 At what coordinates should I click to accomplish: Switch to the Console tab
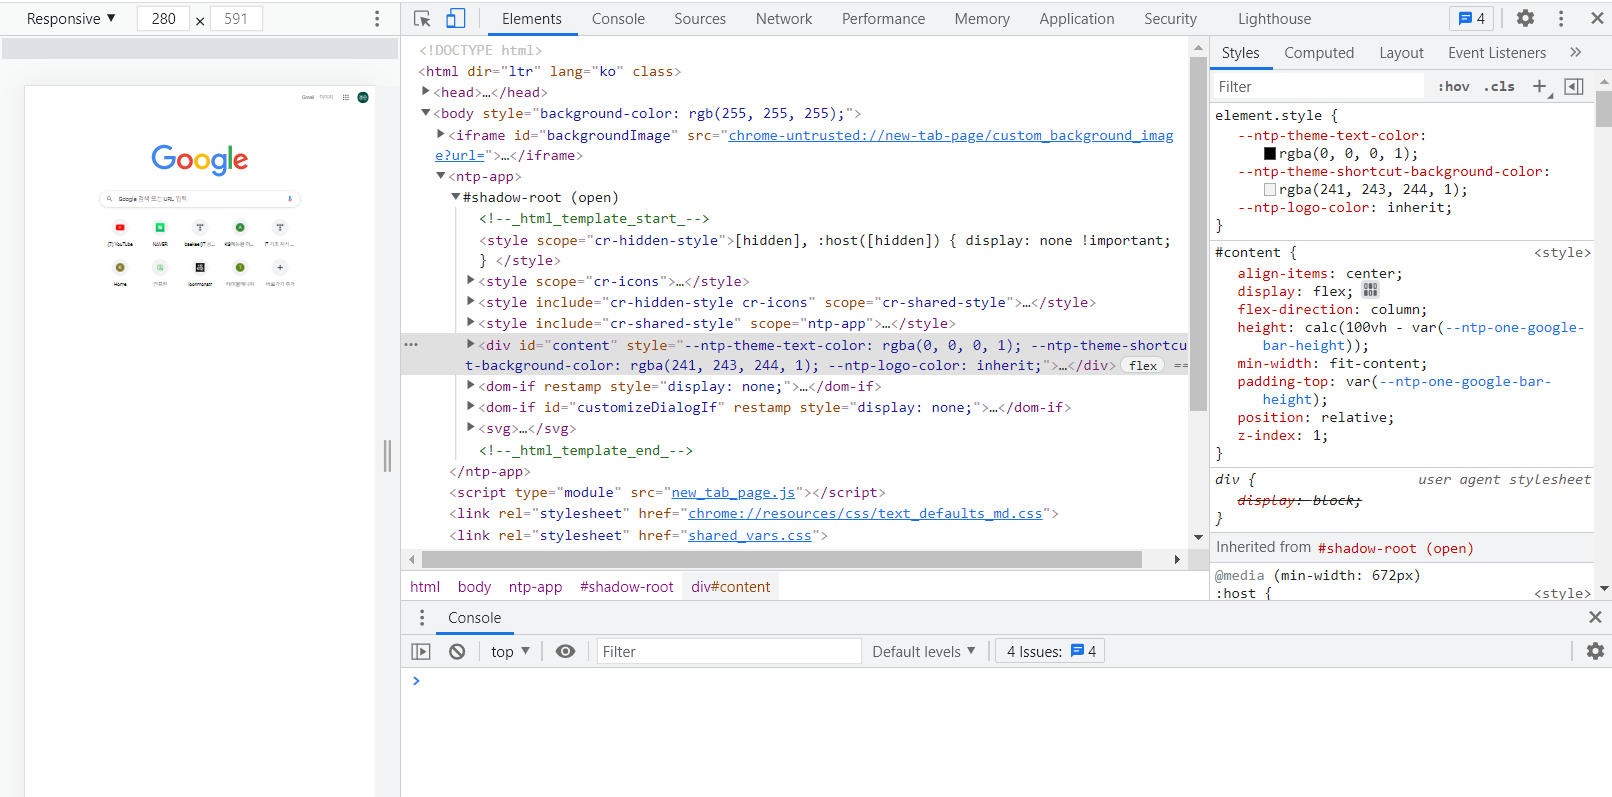[x=618, y=18]
